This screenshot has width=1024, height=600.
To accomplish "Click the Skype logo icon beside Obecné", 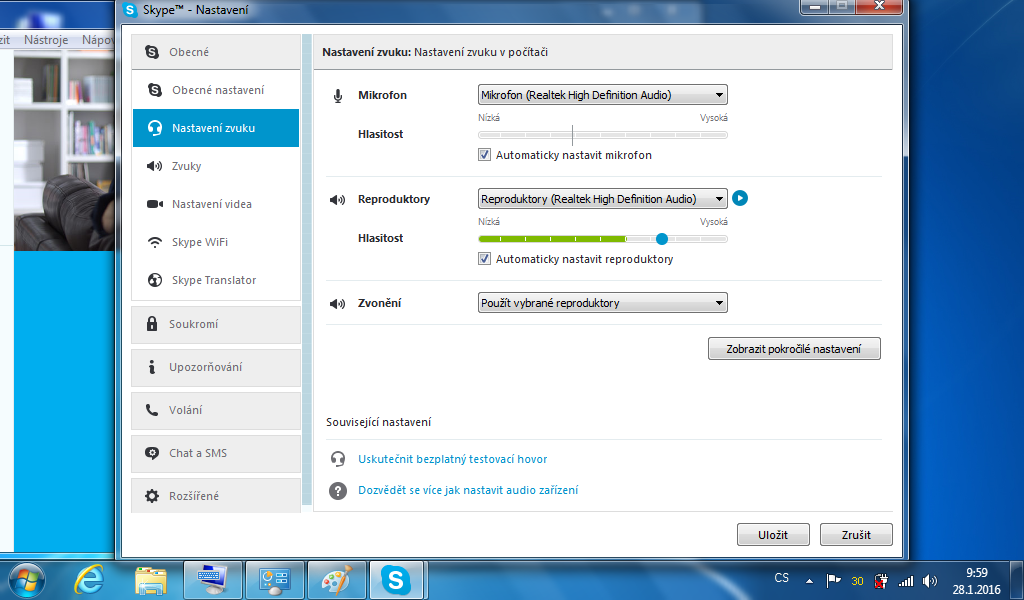I will tap(152, 52).
